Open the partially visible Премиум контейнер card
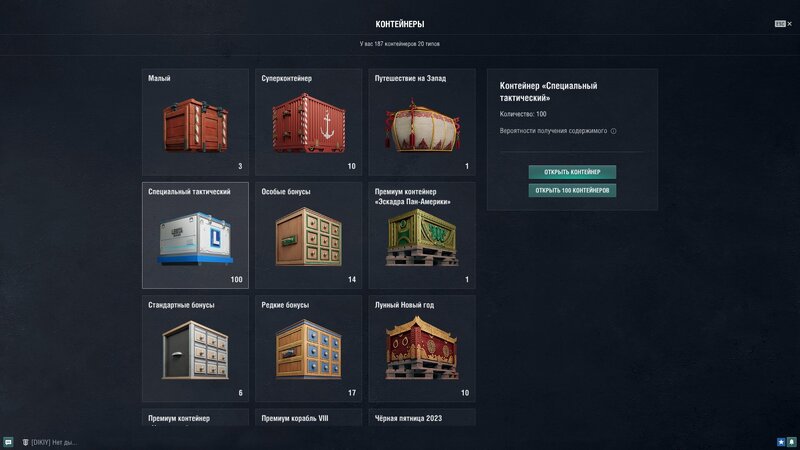 pyautogui.click(x=195, y=417)
